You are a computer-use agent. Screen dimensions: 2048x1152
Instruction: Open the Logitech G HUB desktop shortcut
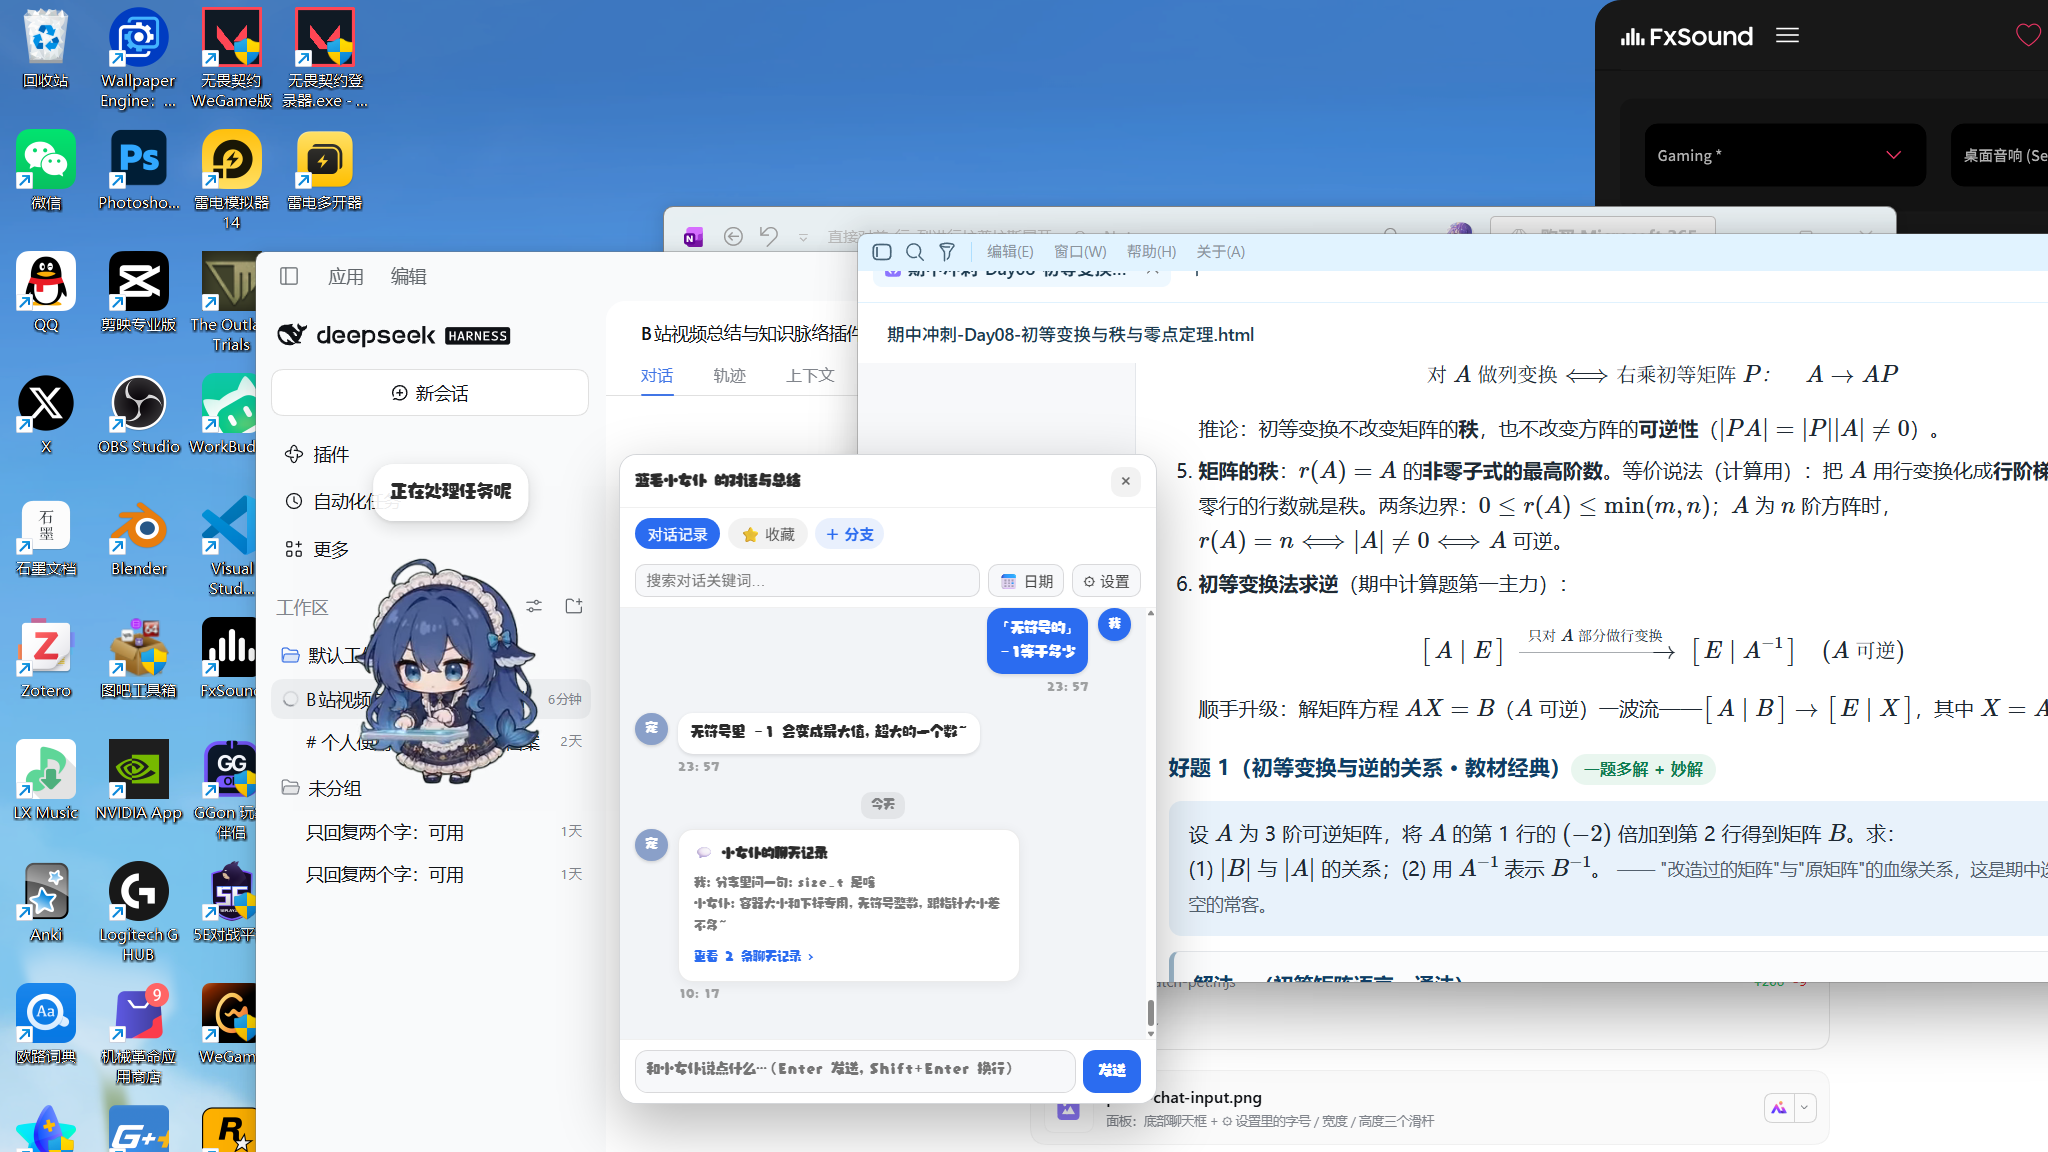point(138,912)
